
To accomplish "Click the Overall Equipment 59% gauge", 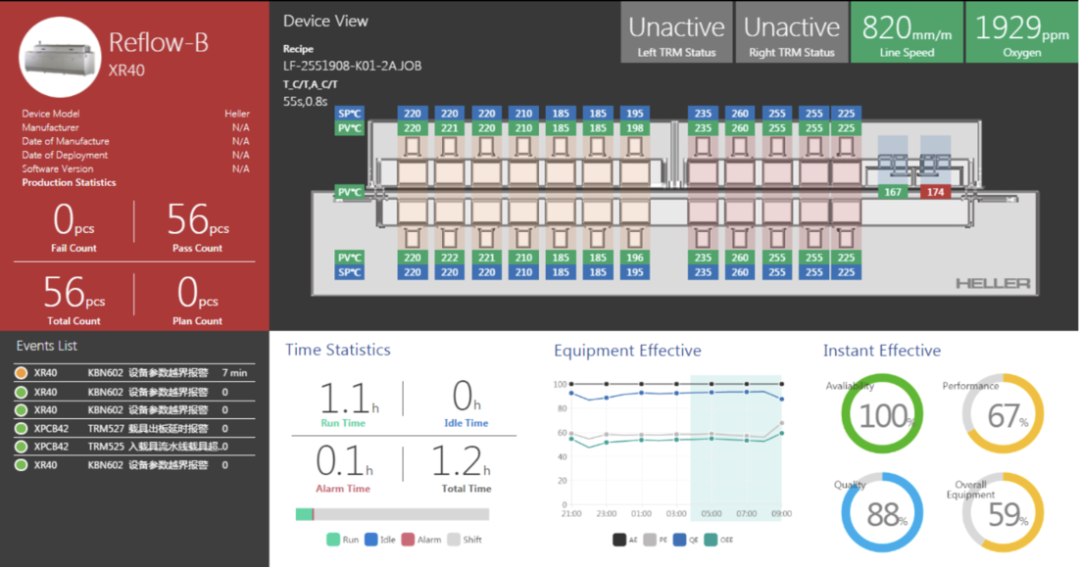I will tap(1004, 512).
